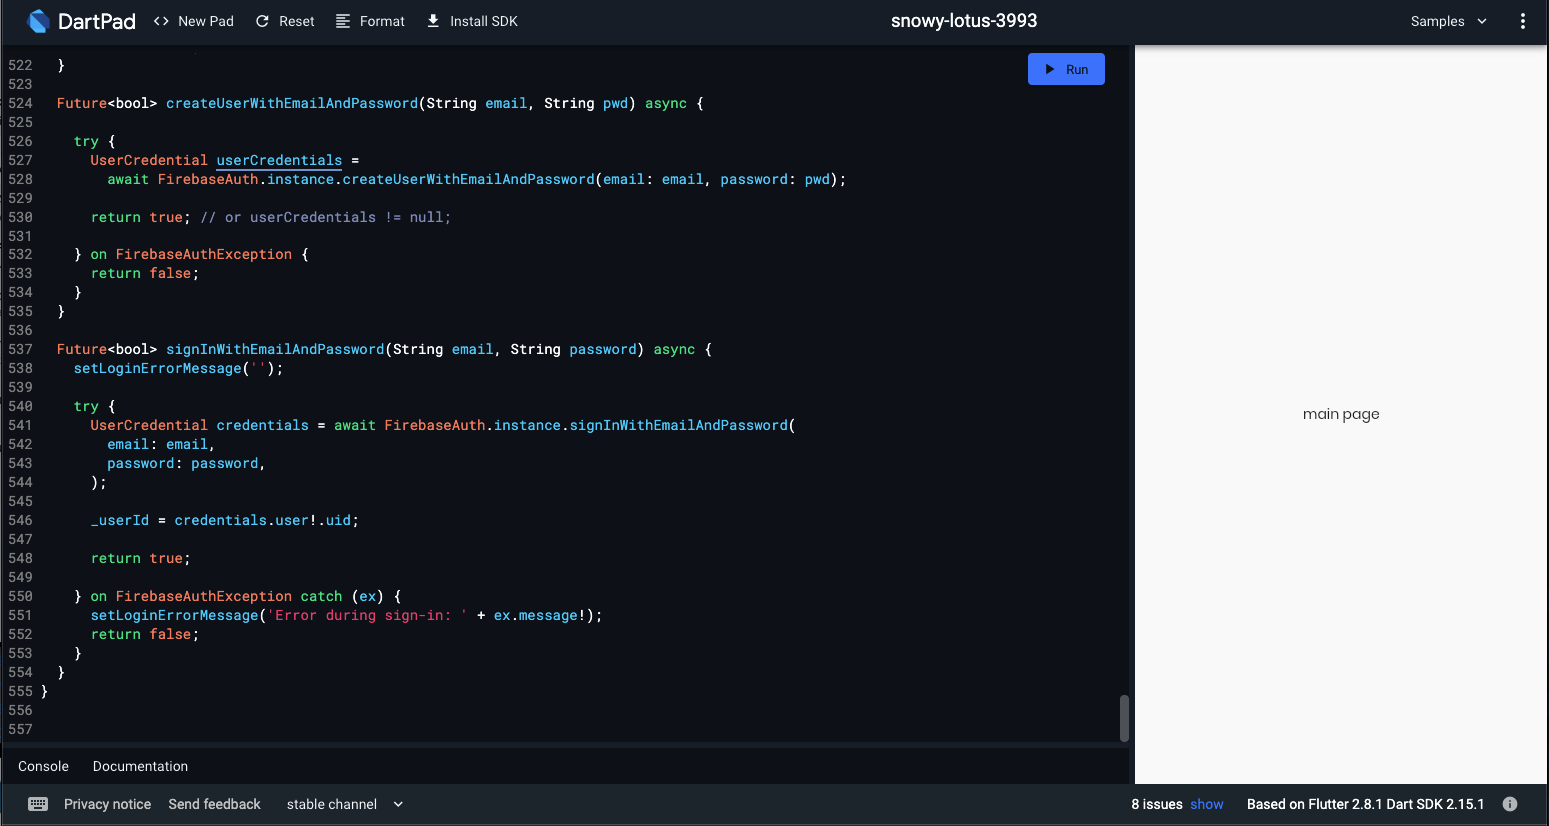Open the Privacy notice link
The height and width of the screenshot is (826, 1549).
[x=107, y=804]
